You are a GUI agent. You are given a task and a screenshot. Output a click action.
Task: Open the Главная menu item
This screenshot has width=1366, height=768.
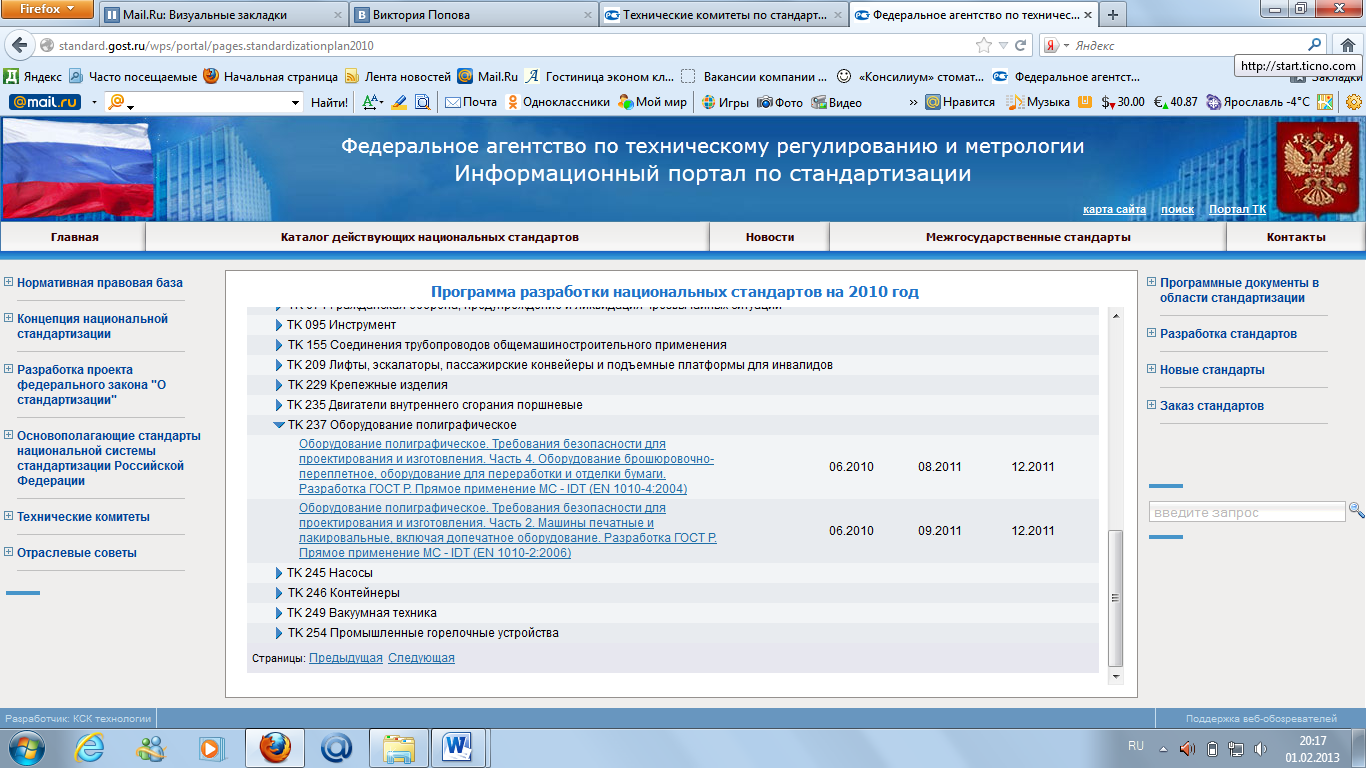(x=74, y=237)
